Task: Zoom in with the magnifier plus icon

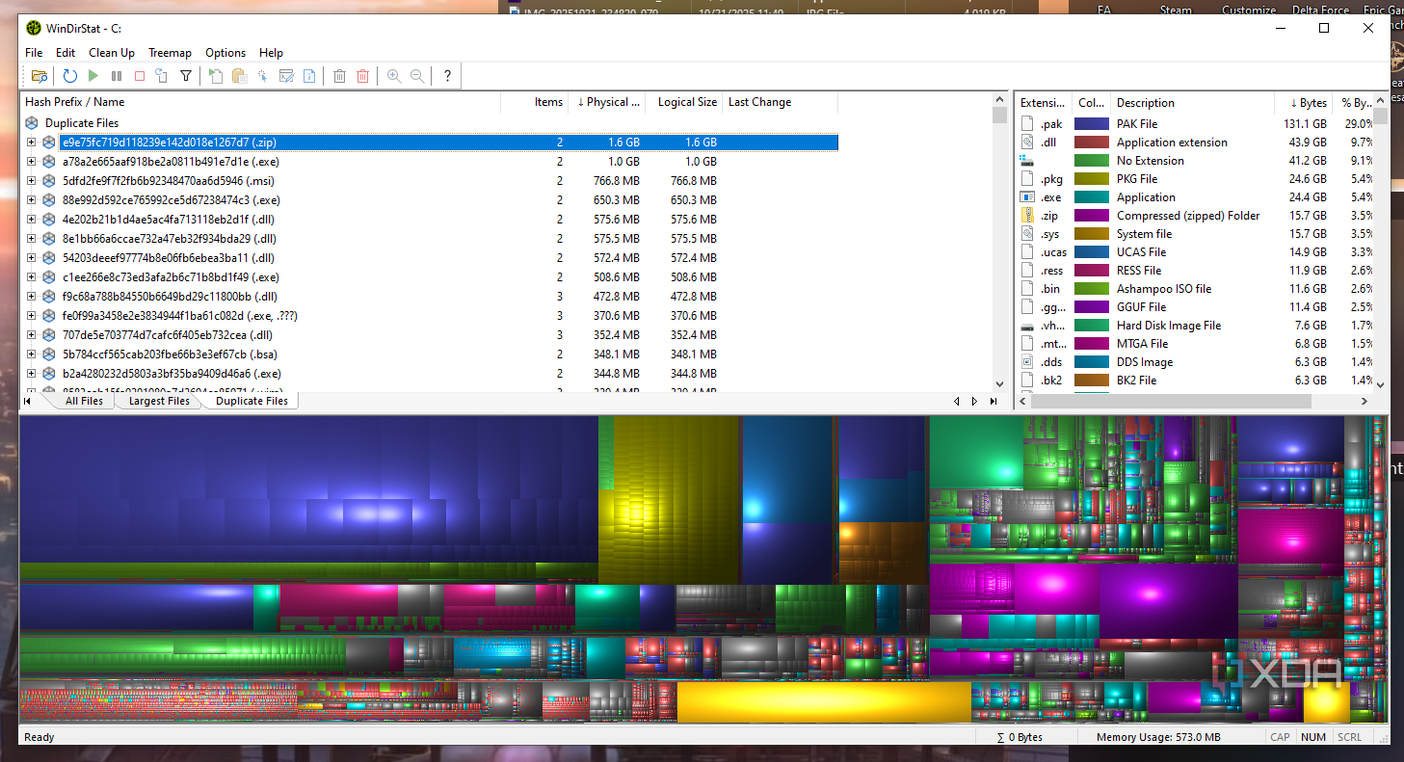Action: click(394, 76)
